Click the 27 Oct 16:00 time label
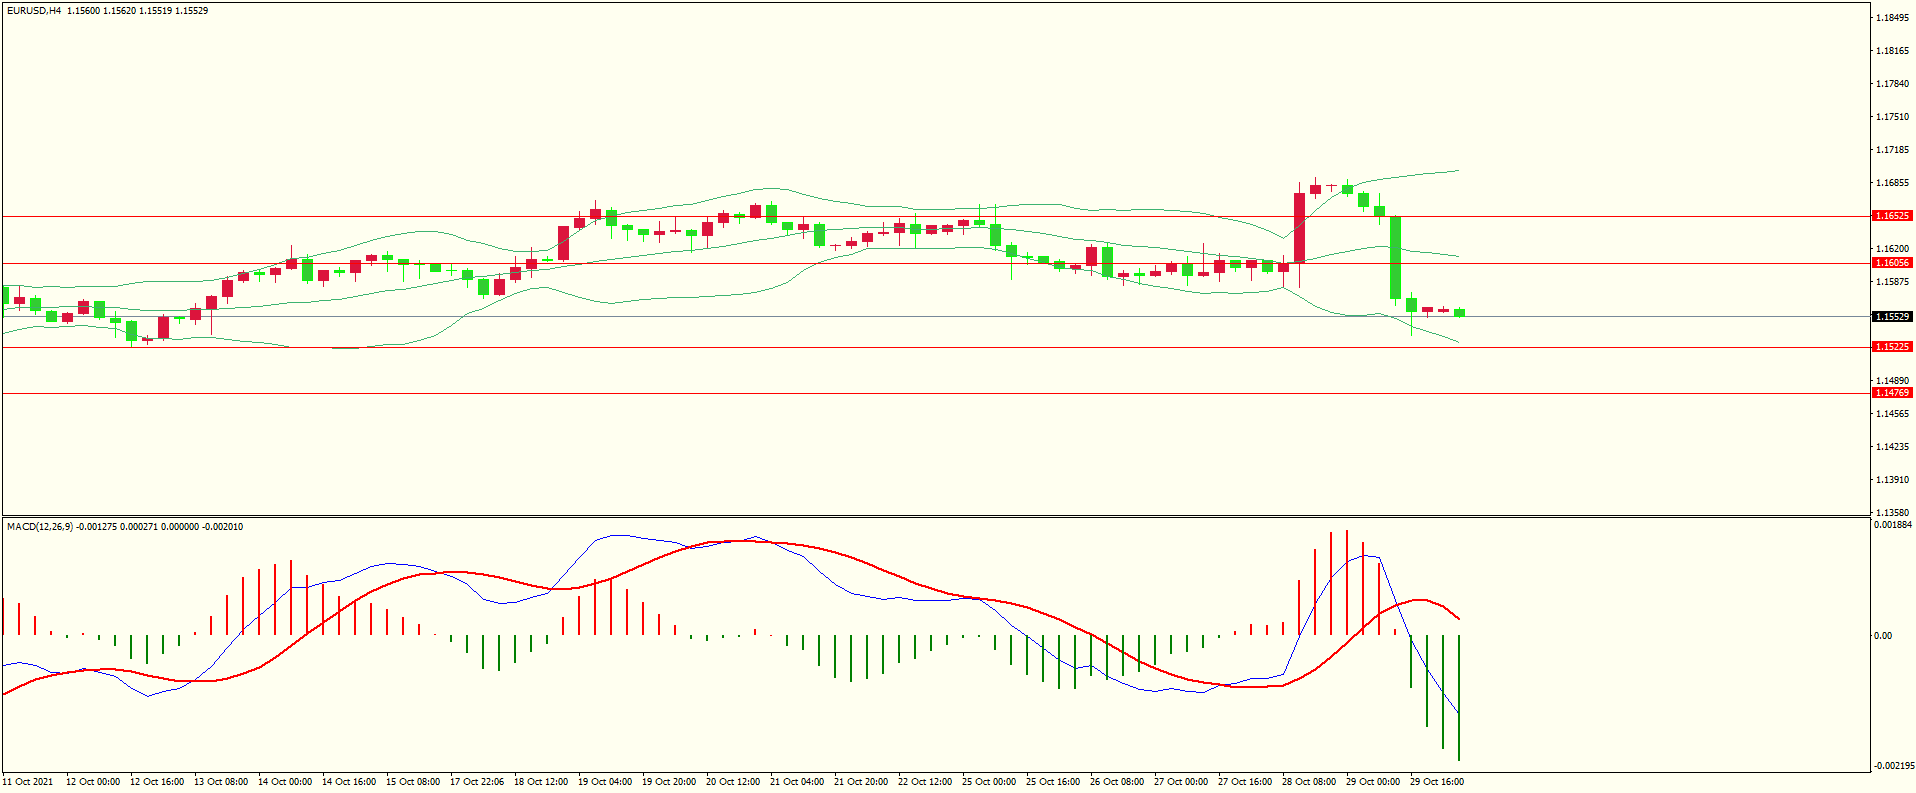 point(1245,782)
